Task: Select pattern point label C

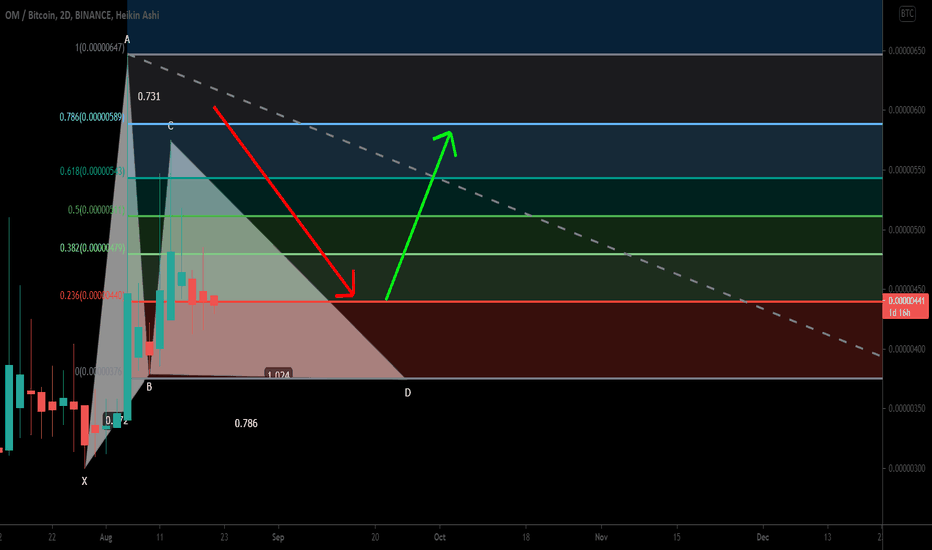Action: [171, 126]
